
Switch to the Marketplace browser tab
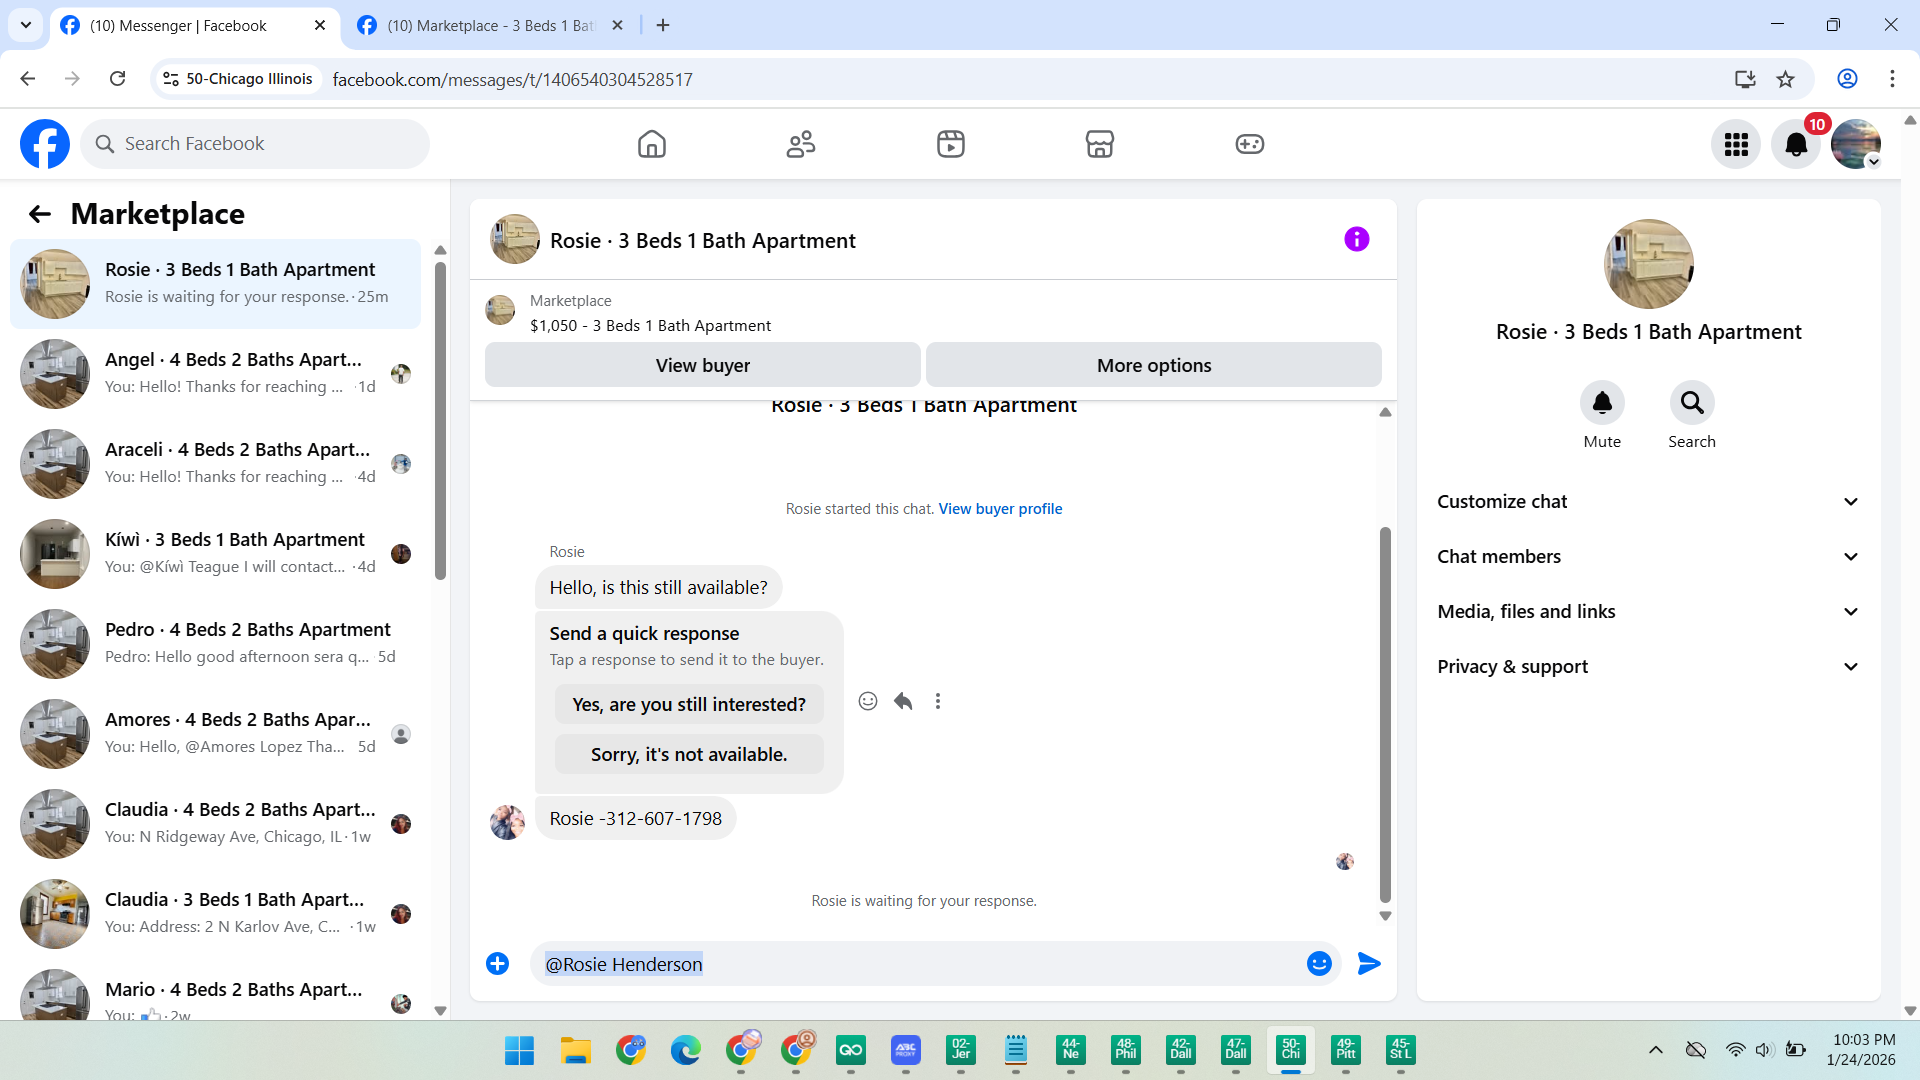(x=490, y=25)
